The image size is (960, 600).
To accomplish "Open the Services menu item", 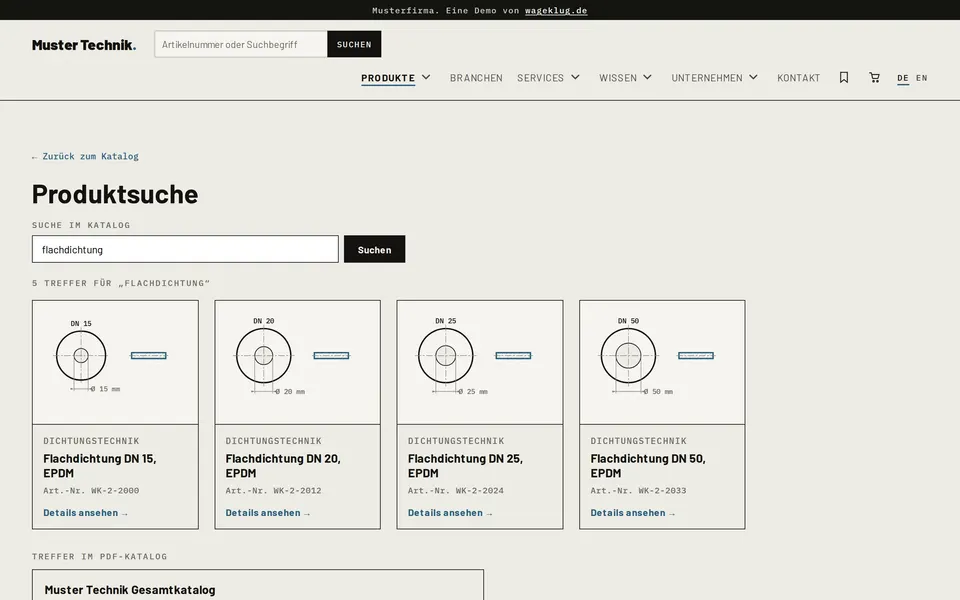I will point(541,78).
